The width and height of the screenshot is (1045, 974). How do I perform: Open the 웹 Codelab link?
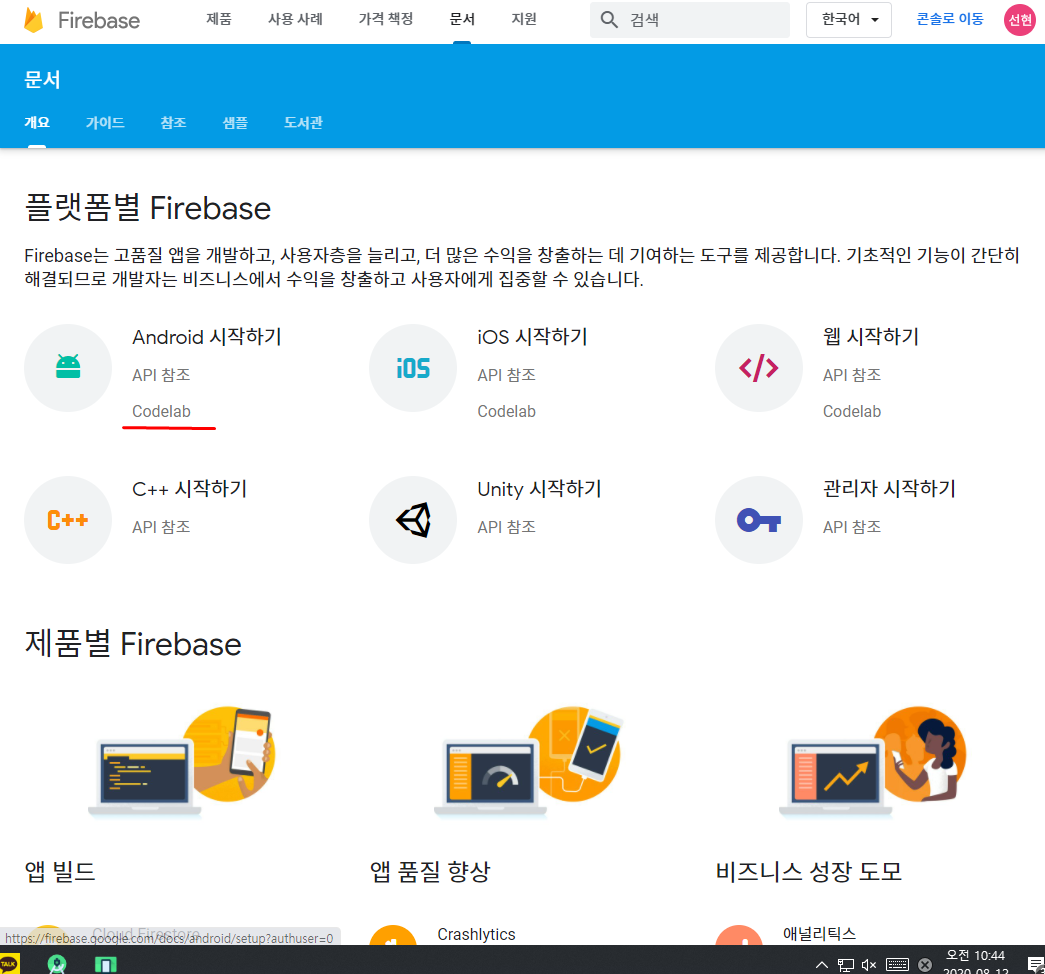[852, 411]
